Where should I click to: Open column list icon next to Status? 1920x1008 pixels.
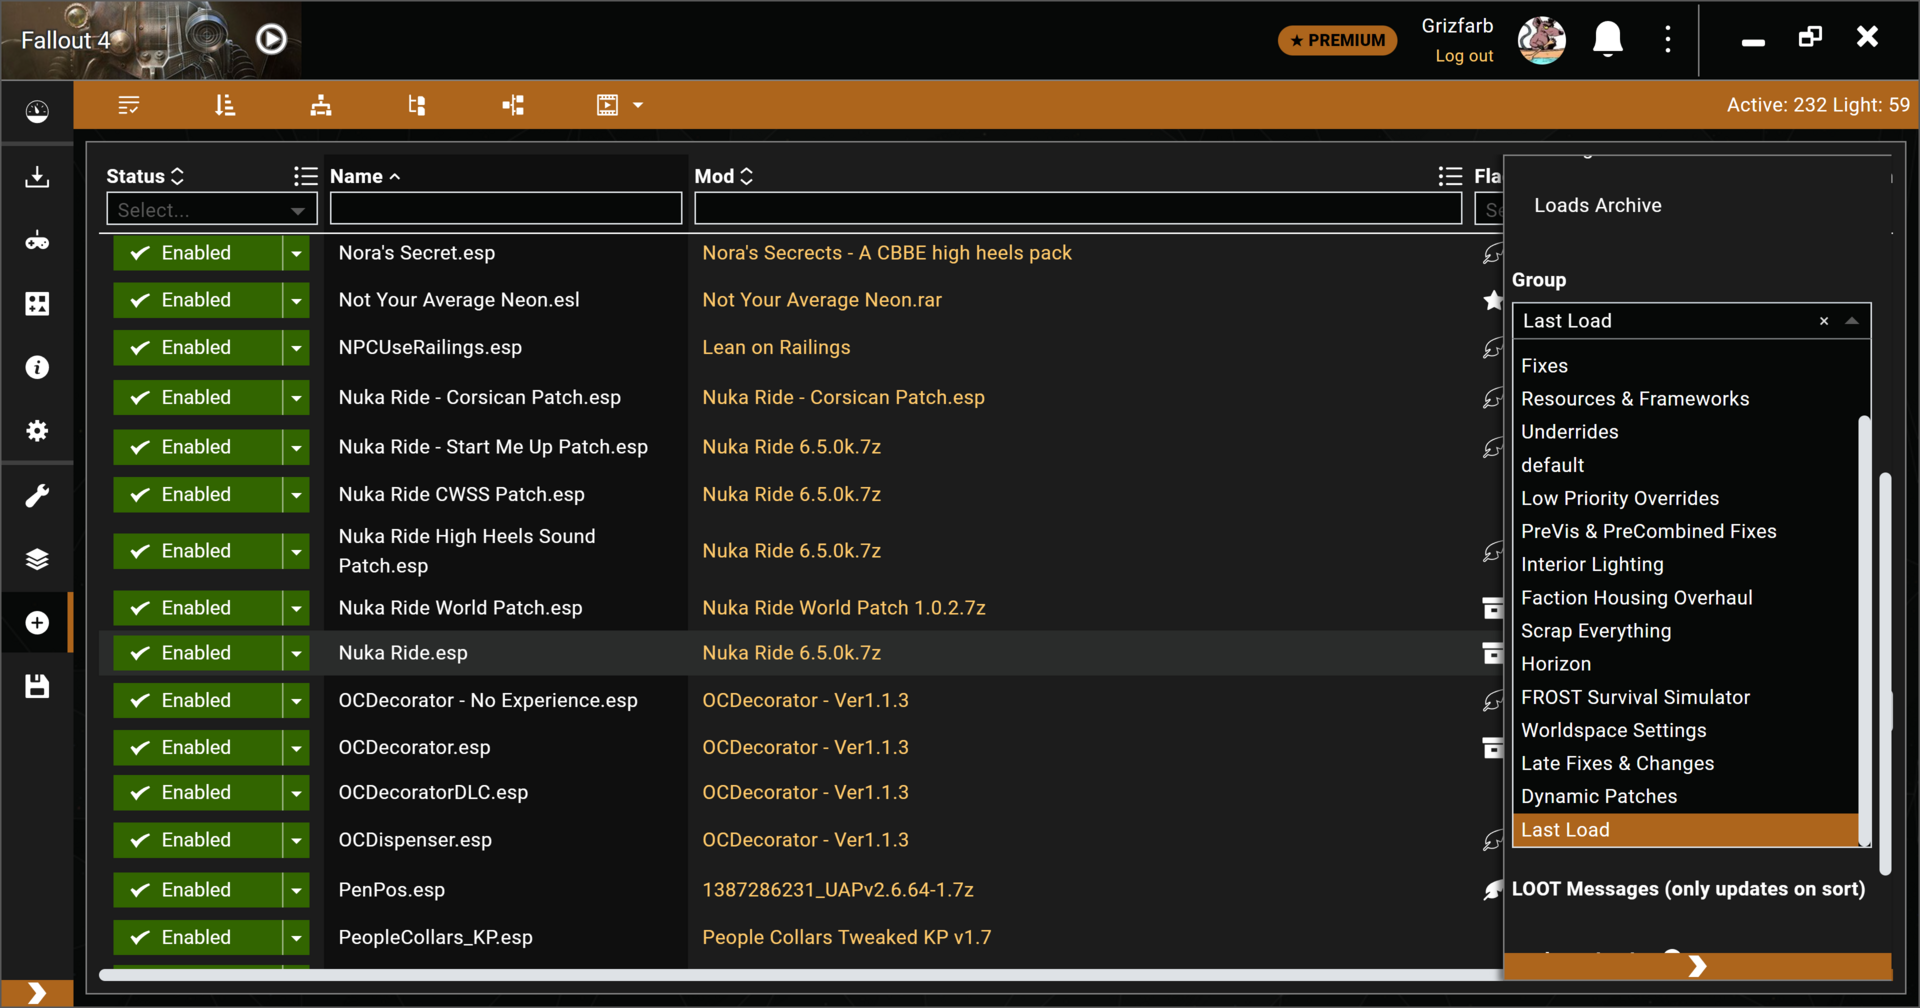coord(305,176)
